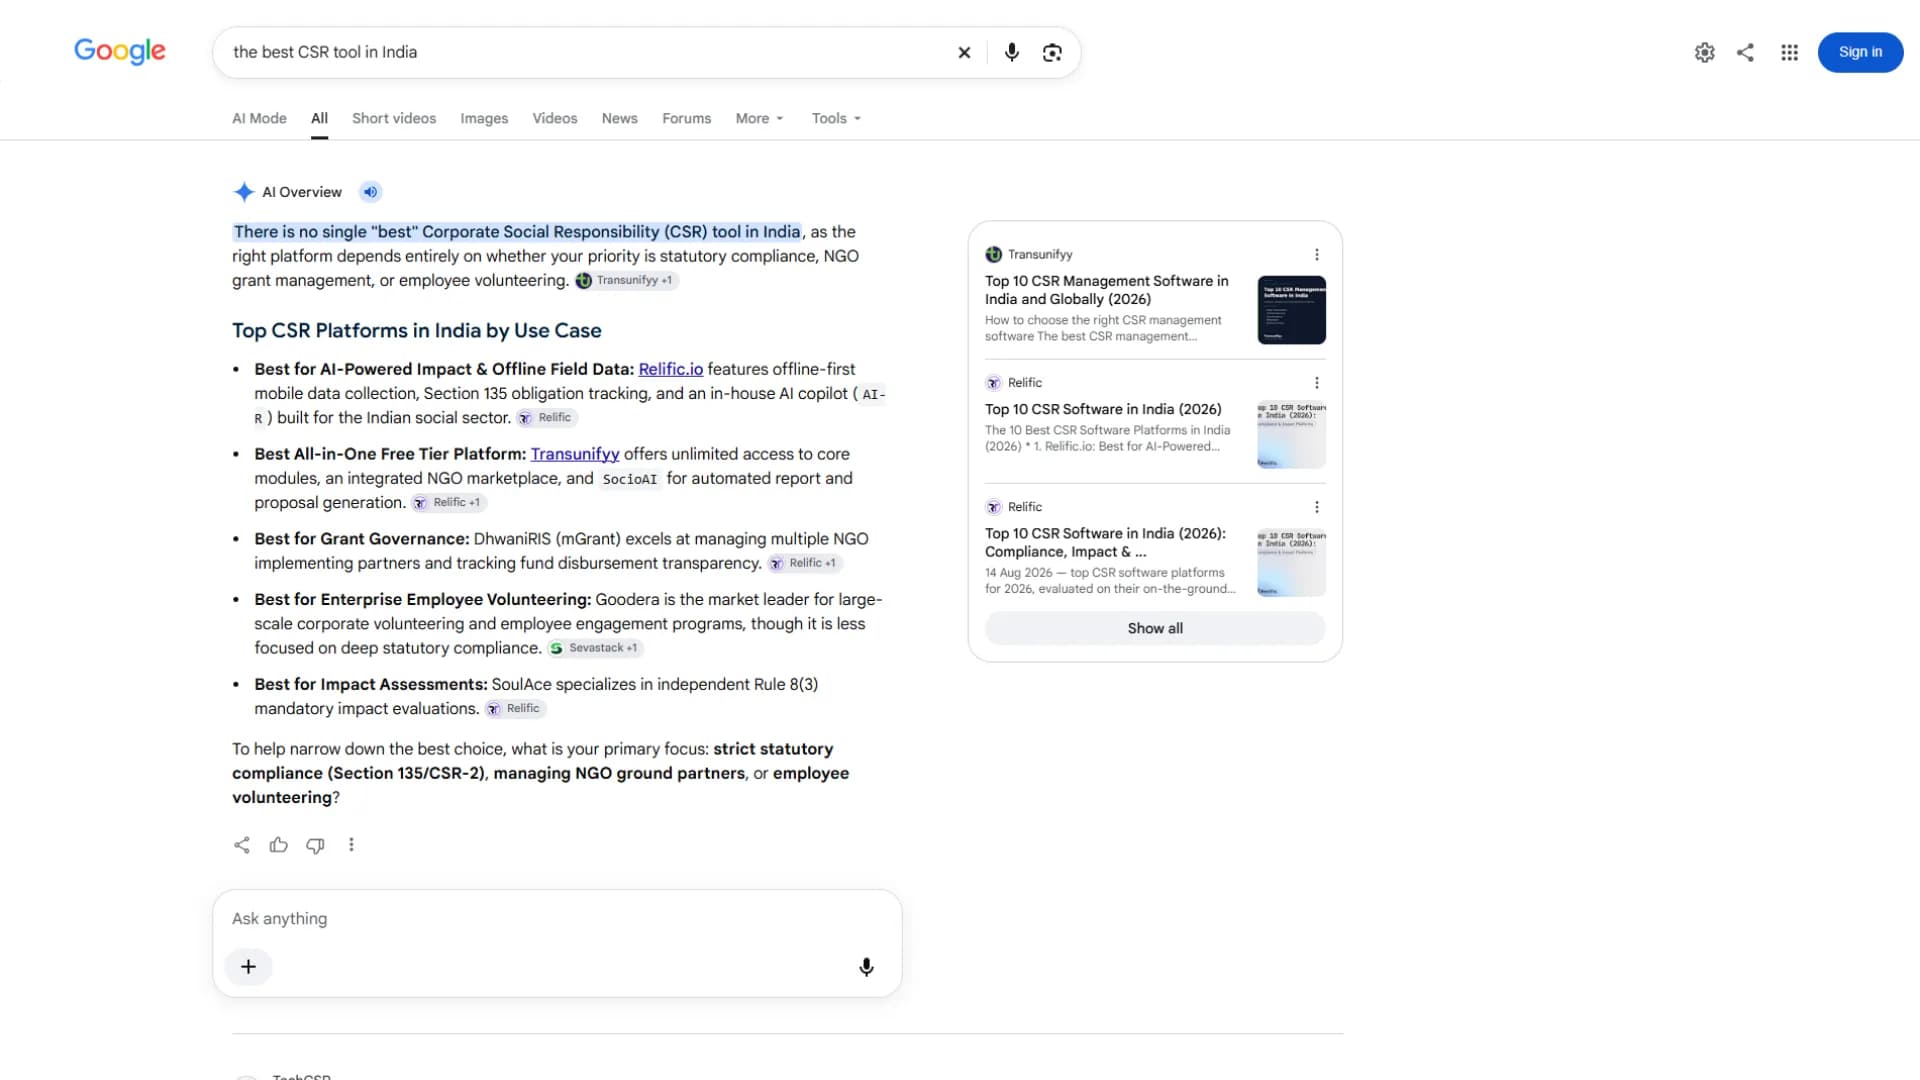Open options for Compliance, Impact source card
The width and height of the screenshot is (1920, 1080).
(x=1317, y=507)
